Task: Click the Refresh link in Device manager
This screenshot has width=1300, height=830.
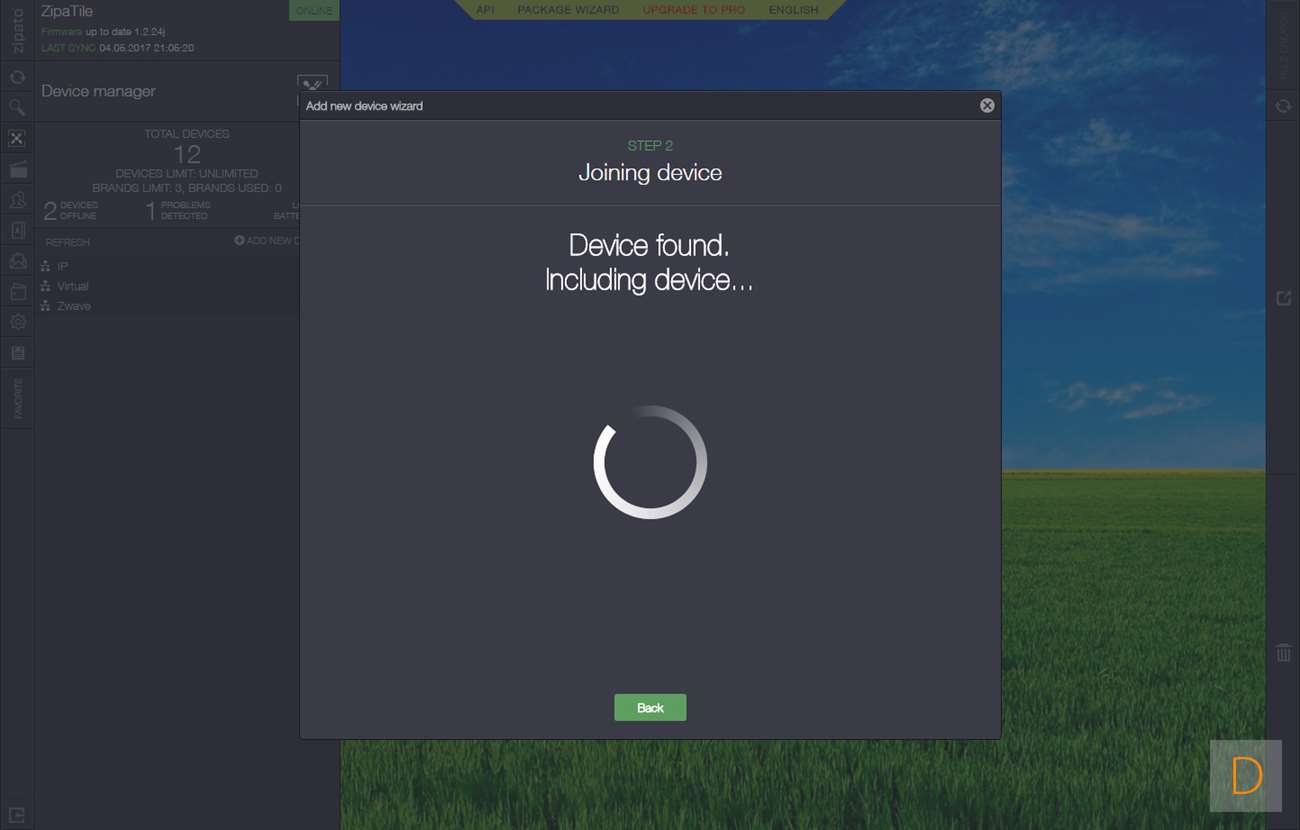Action: (68, 242)
